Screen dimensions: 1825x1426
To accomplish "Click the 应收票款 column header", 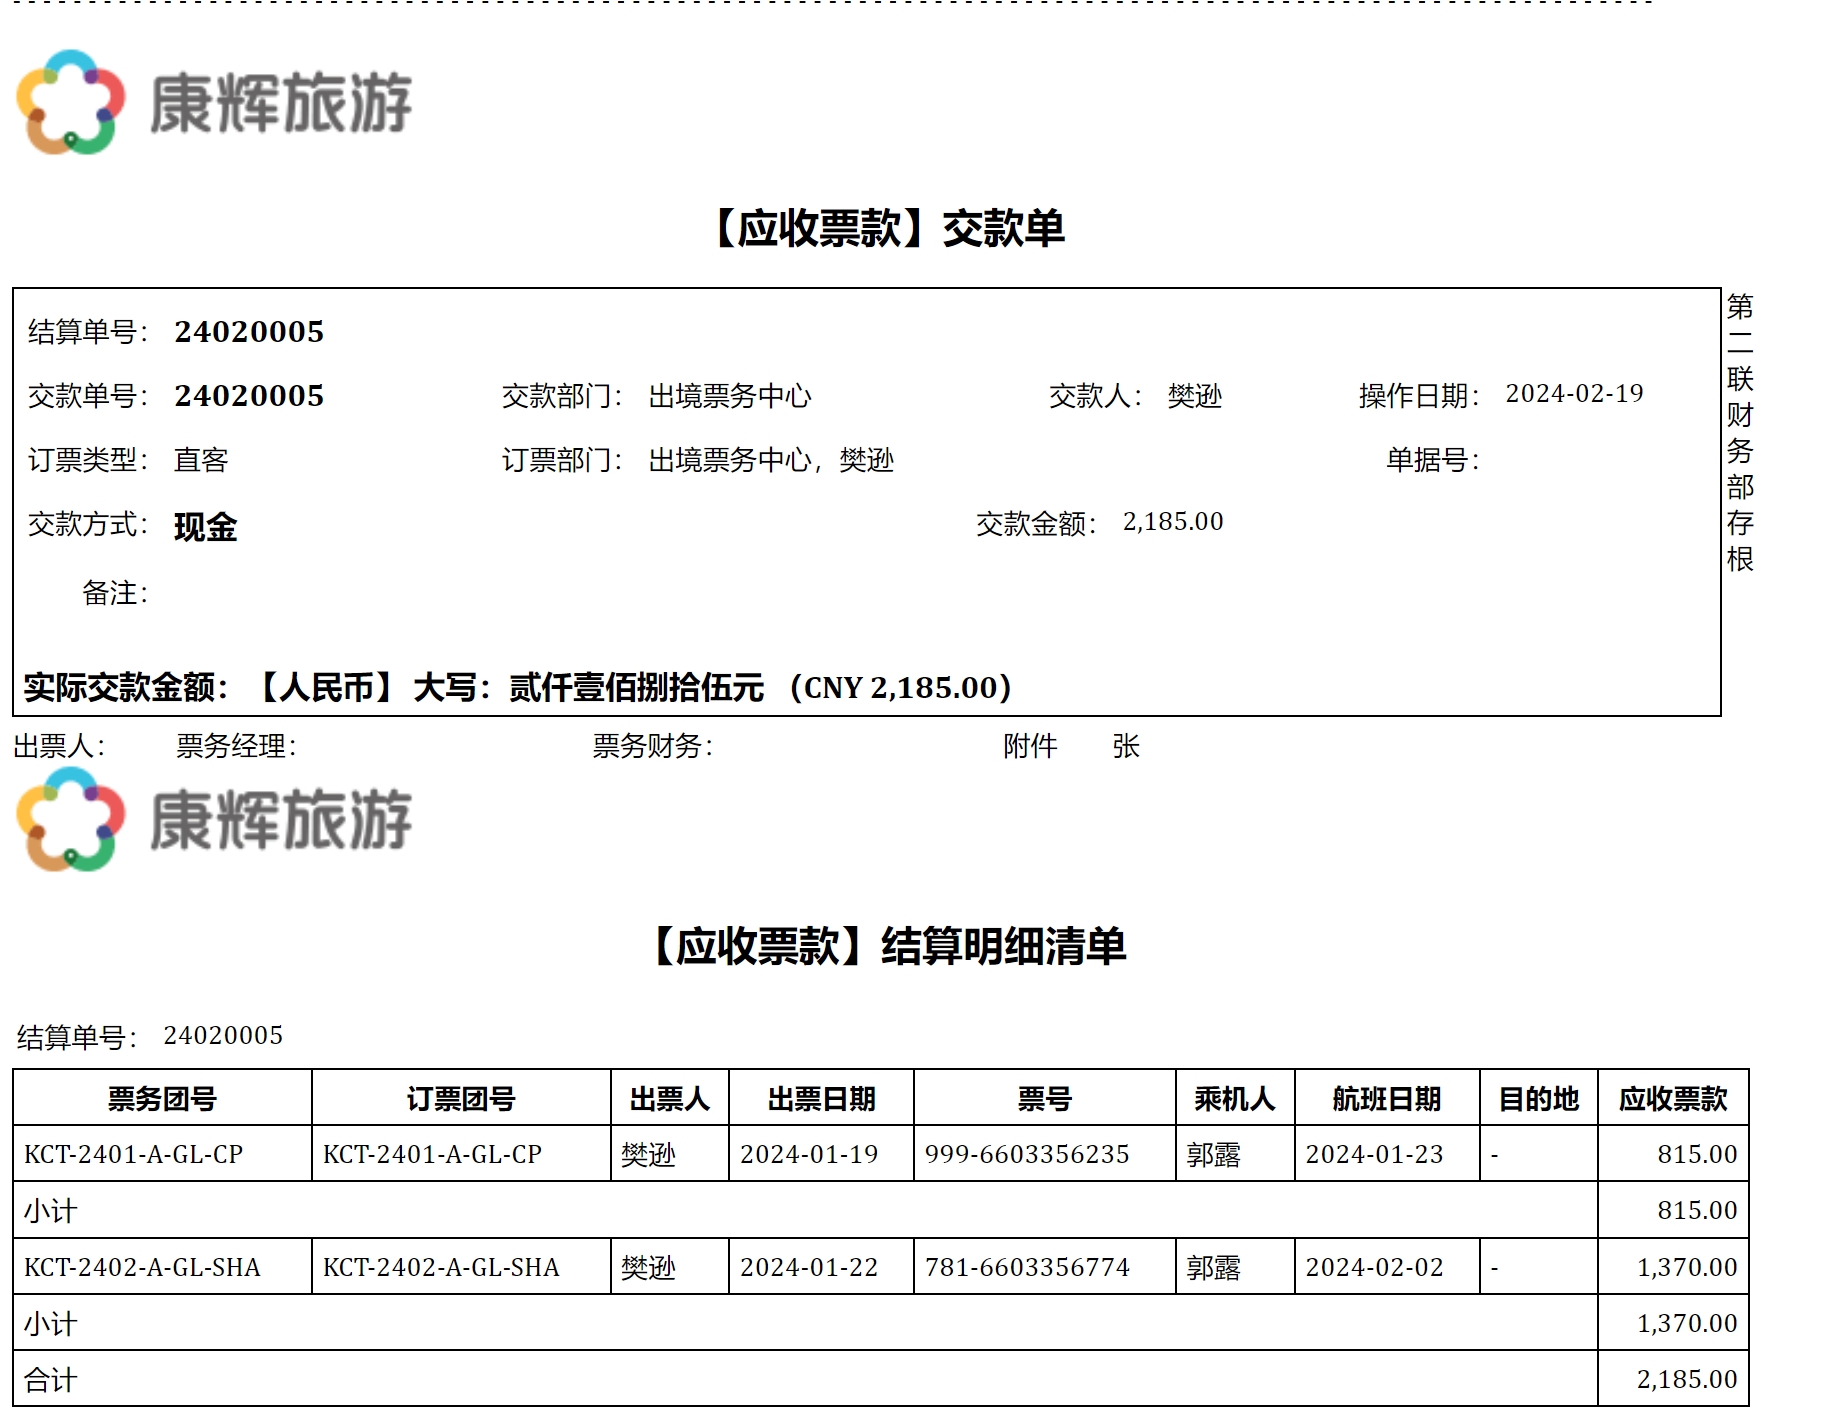I will point(1673,1099).
